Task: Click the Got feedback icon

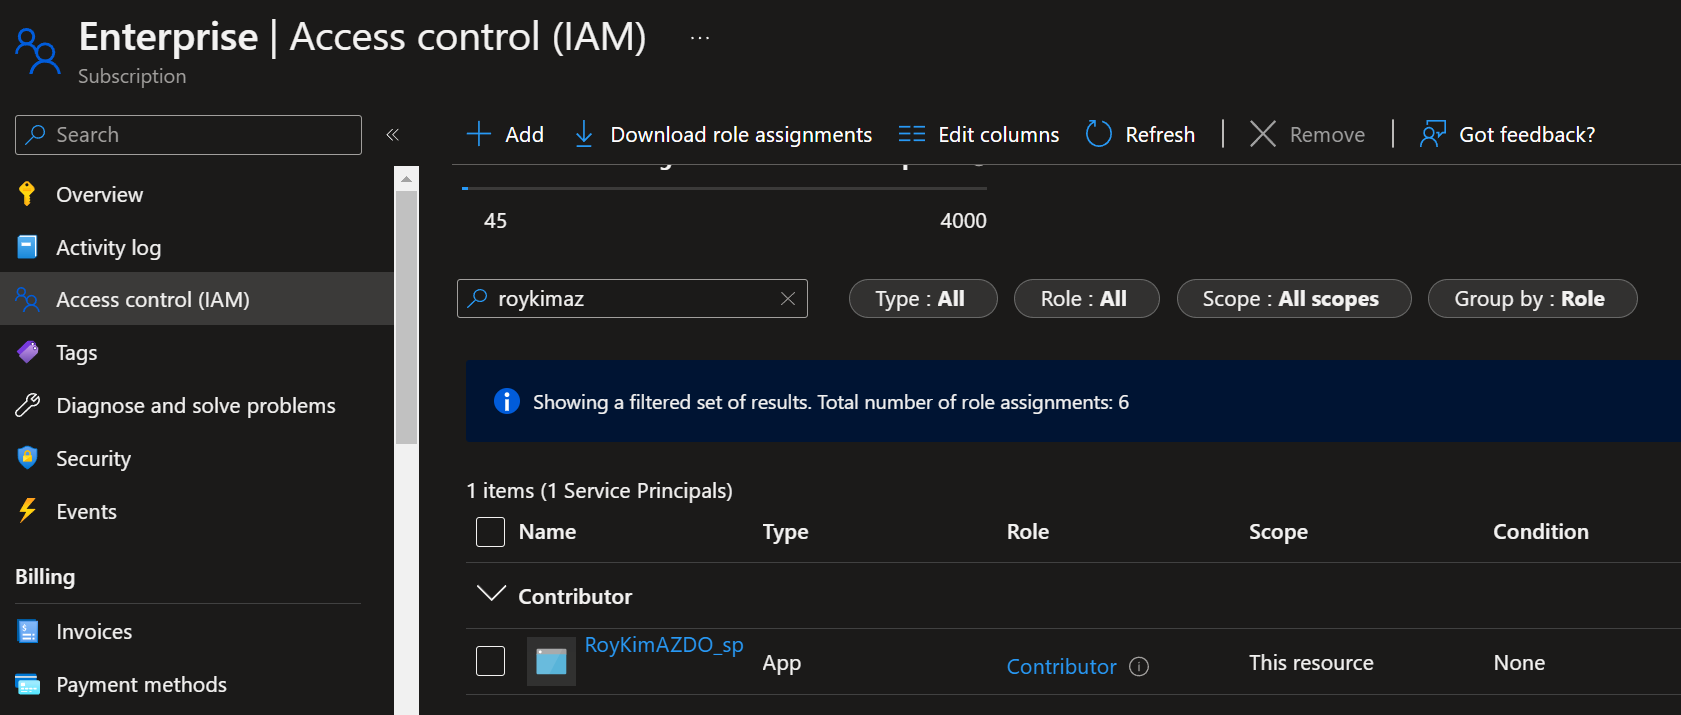Action: click(1433, 134)
